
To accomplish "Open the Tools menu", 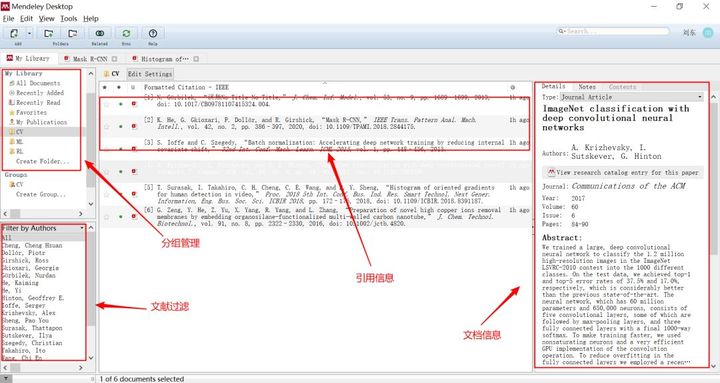I will 68,18.
